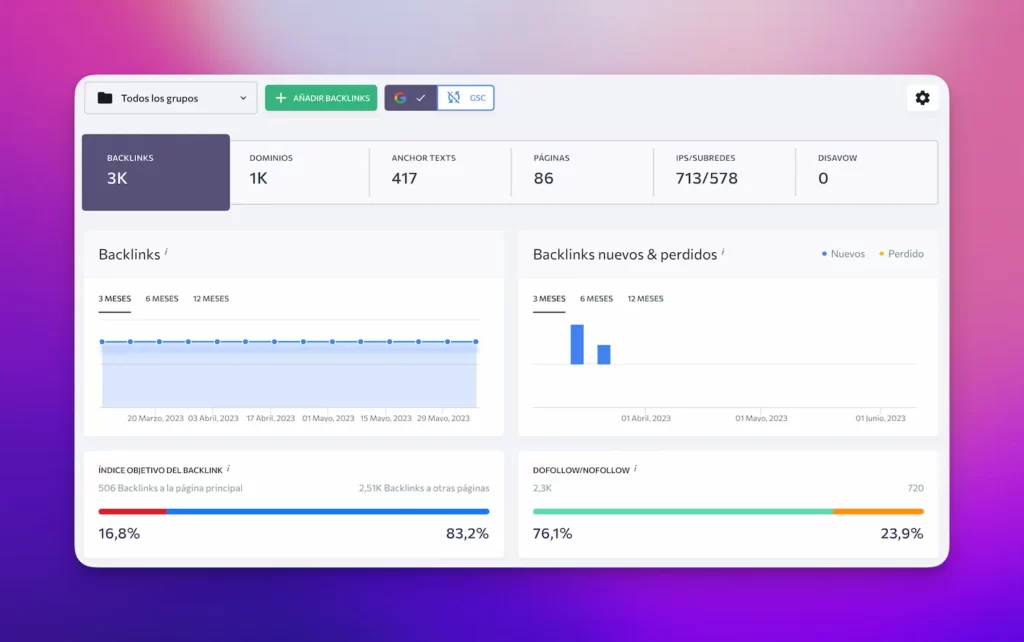The height and width of the screenshot is (642, 1024).
Task: Click the Google logo icon
Action: click(400, 98)
